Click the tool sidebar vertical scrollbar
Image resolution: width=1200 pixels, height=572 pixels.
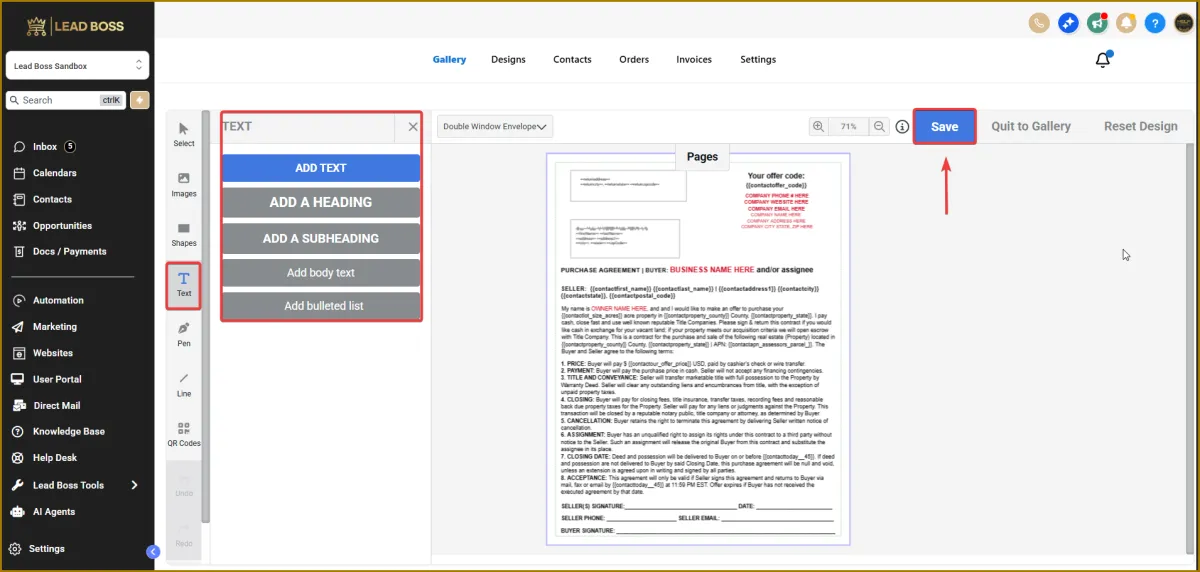pyautogui.click(x=206, y=315)
